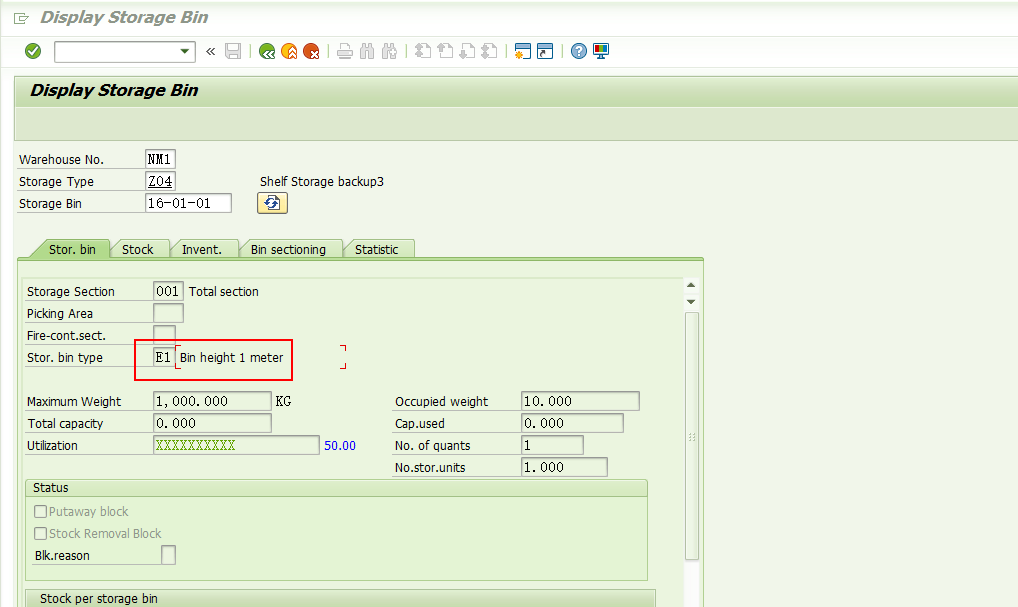Viewport: 1018px width, 607px height.
Task: Click the red Cancel icon
Action: pos(310,51)
